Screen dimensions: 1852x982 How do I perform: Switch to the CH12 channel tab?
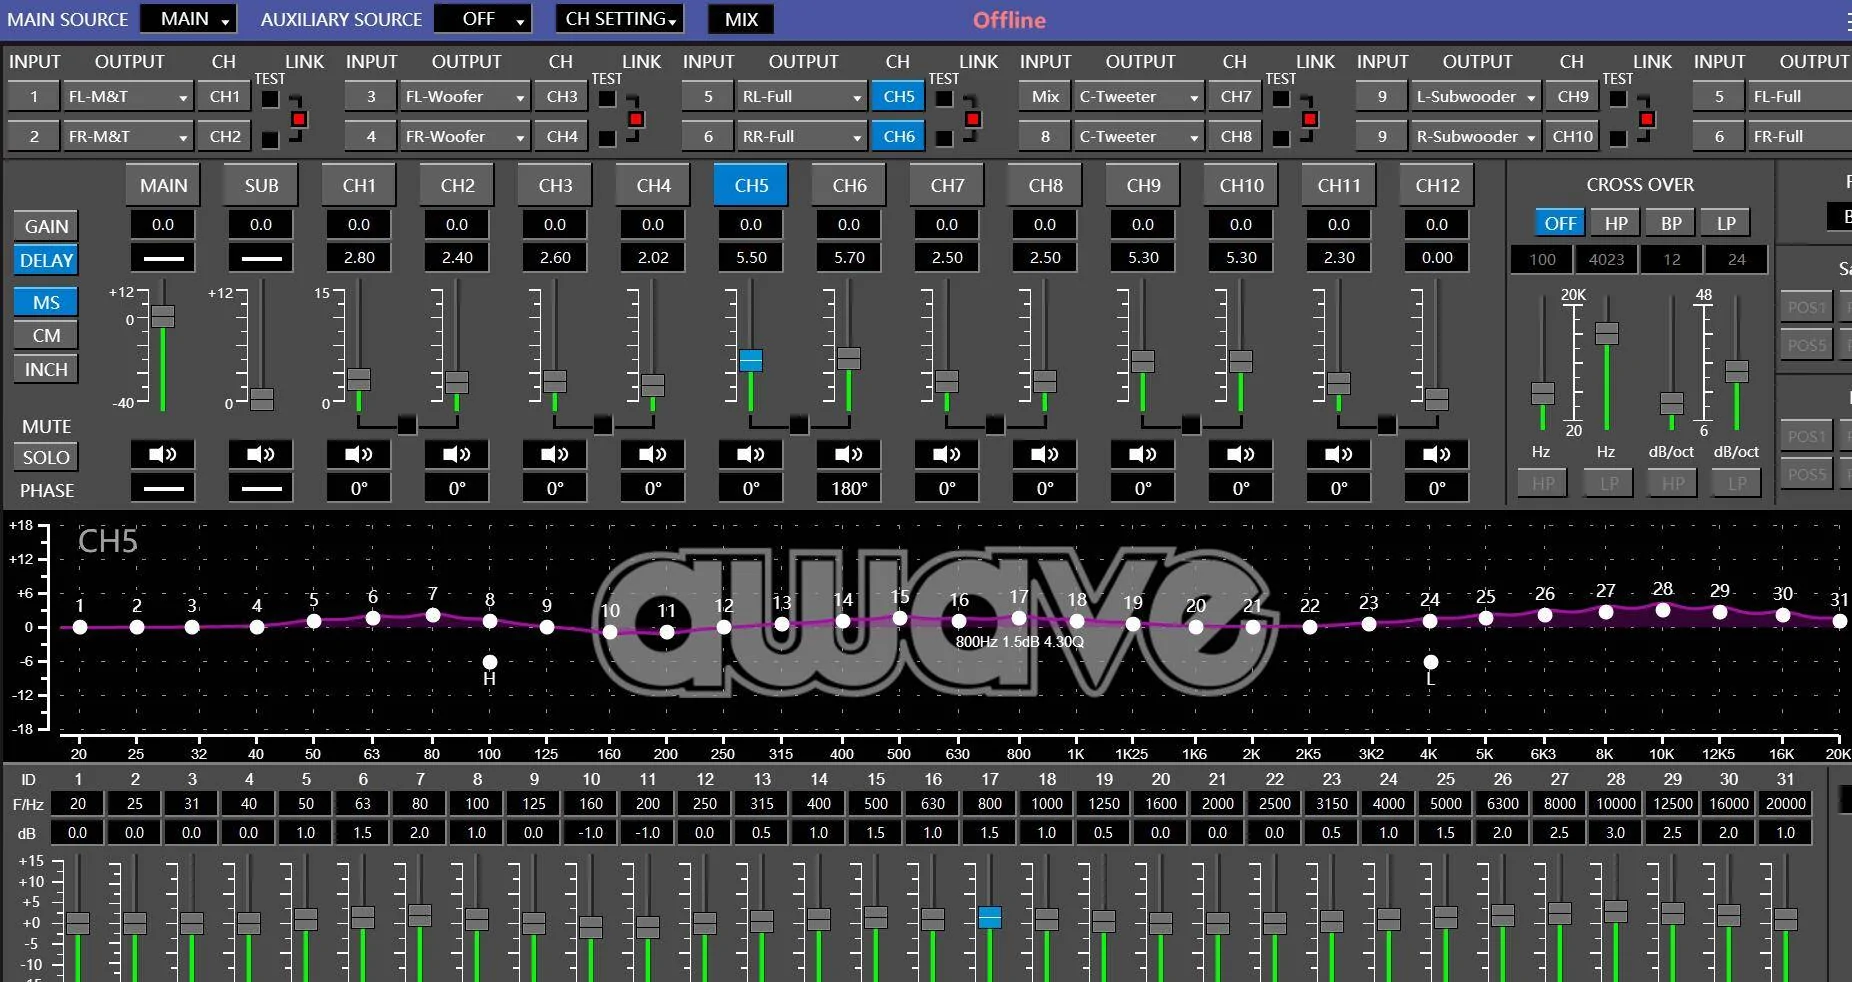pyautogui.click(x=1437, y=185)
